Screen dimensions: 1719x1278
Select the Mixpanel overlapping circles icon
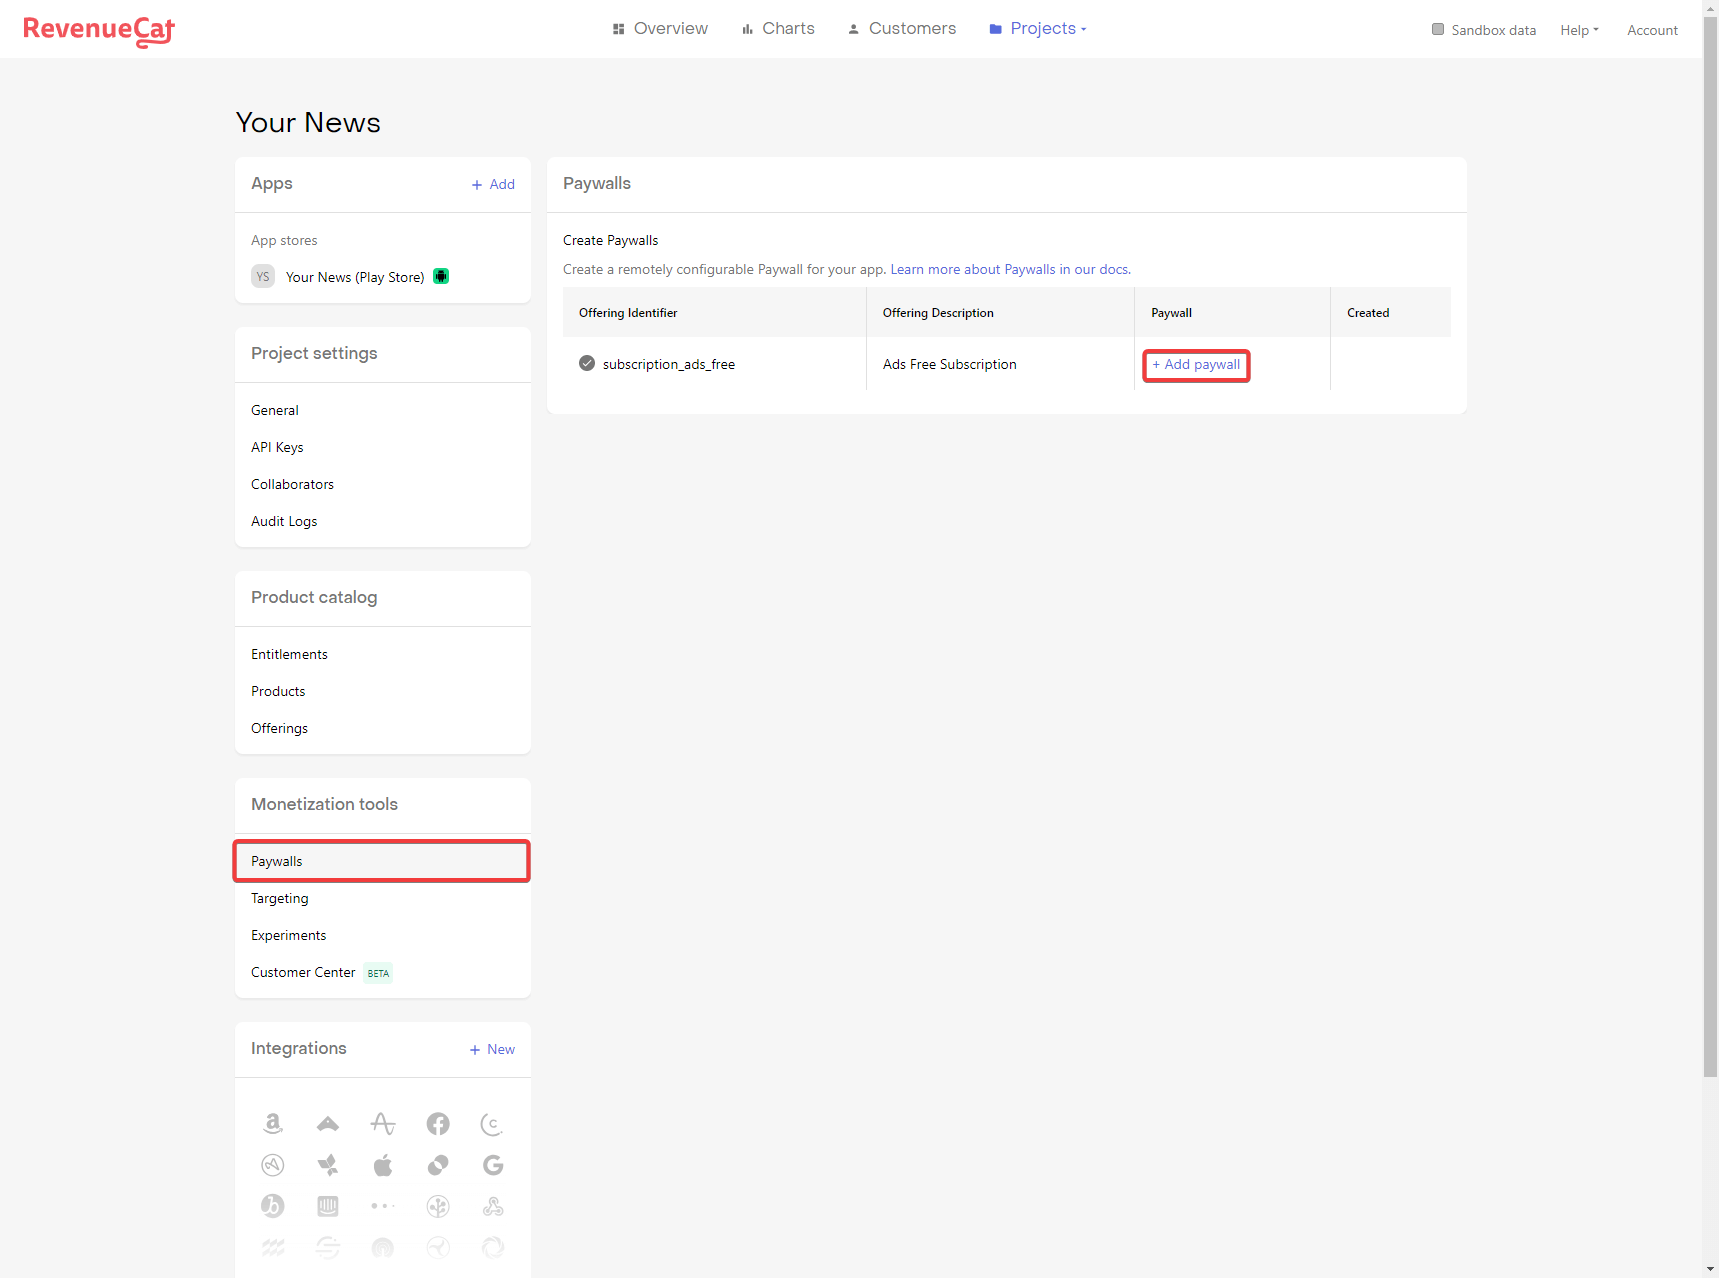(x=437, y=1165)
